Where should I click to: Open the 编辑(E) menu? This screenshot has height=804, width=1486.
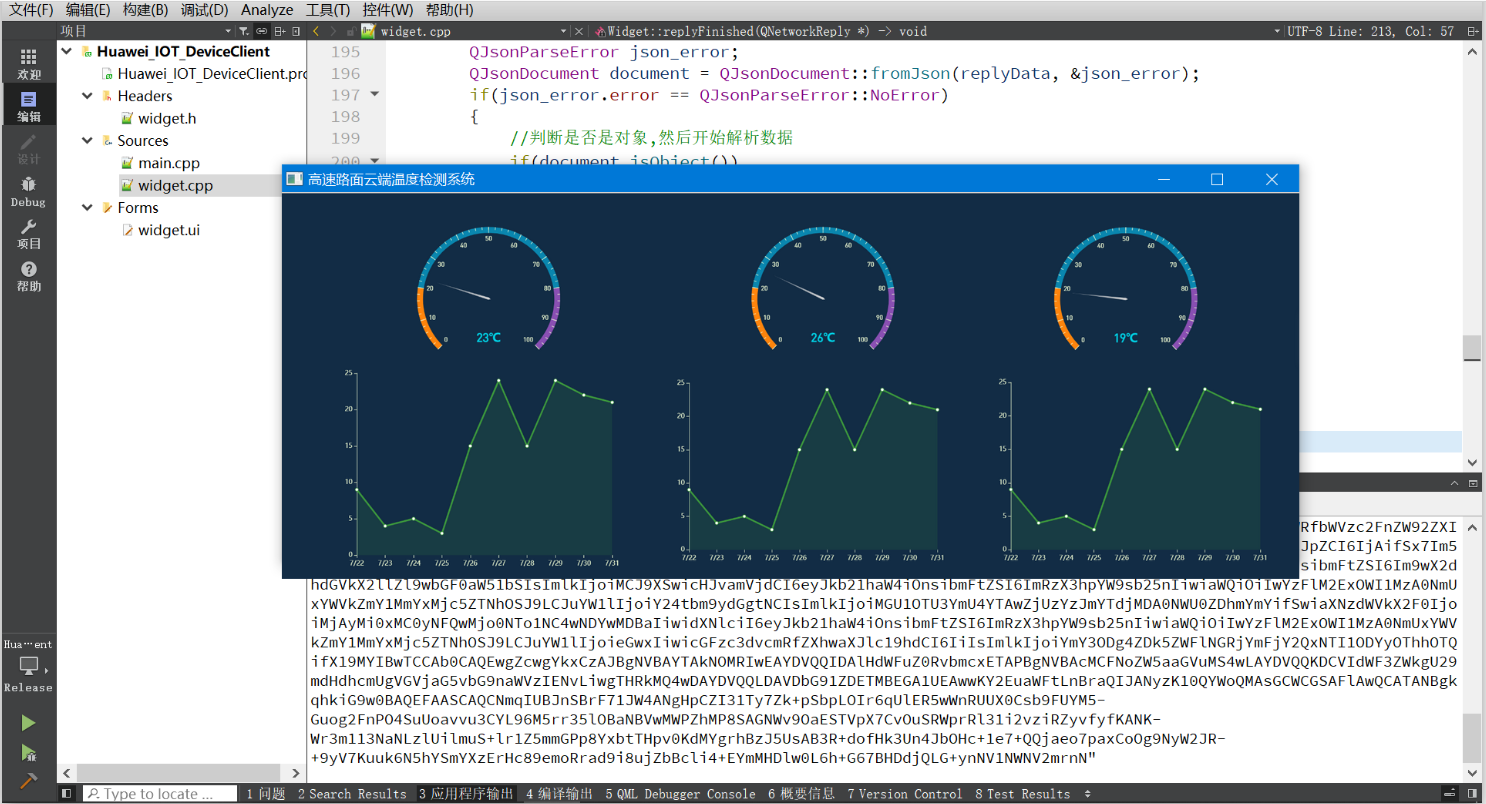point(88,10)
